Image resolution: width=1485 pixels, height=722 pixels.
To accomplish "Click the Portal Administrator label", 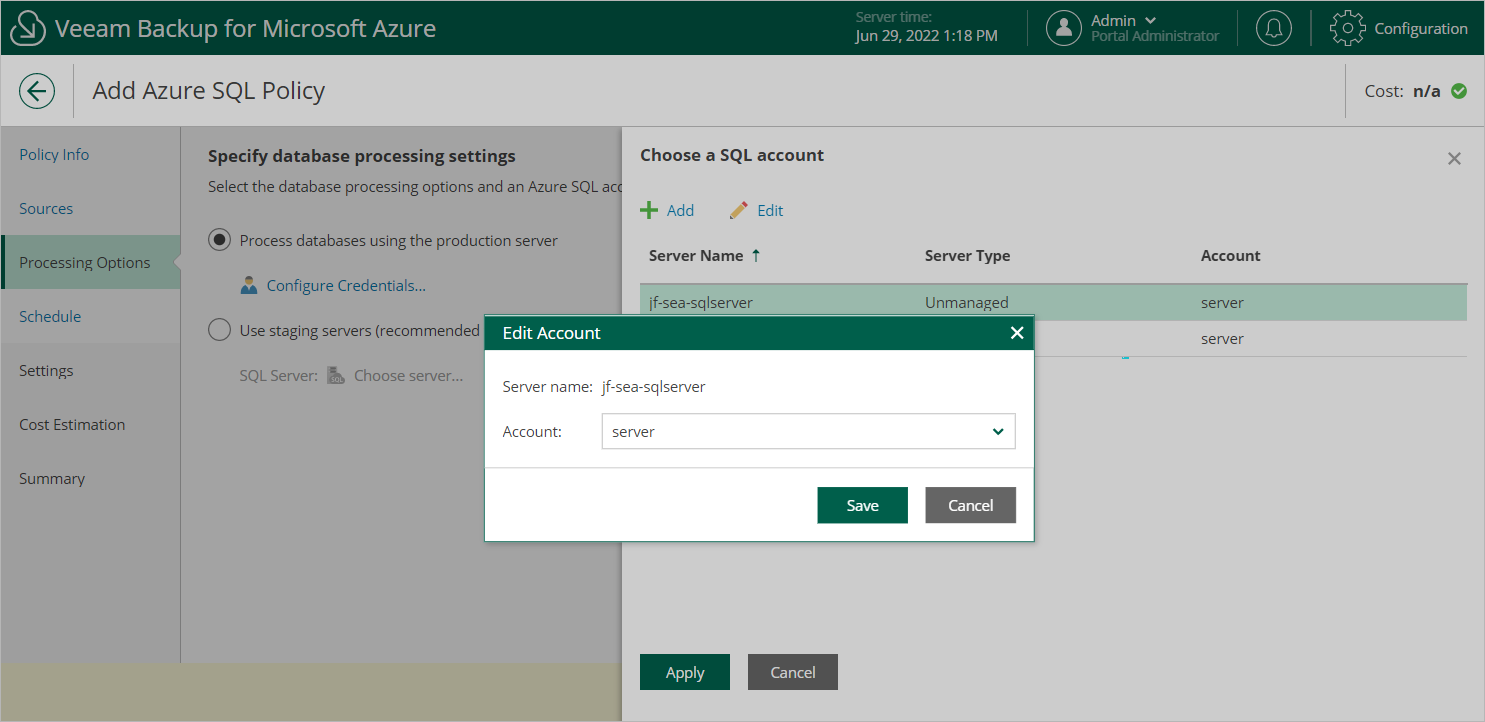I will 1155,37.
